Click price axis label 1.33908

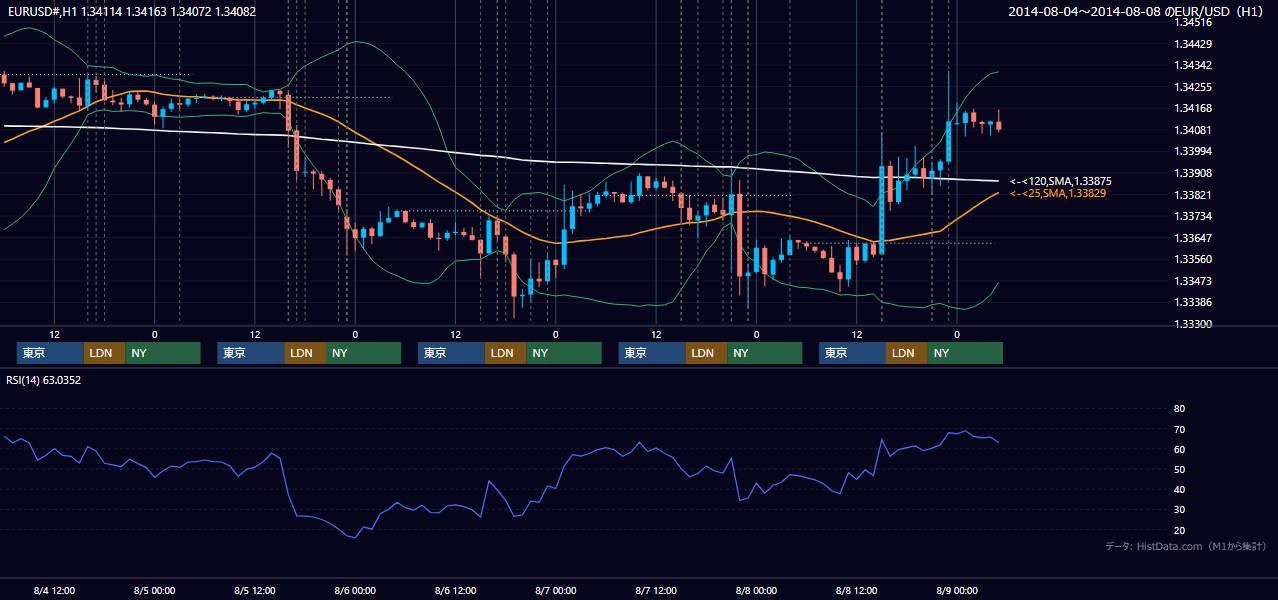coord(1194,173)
